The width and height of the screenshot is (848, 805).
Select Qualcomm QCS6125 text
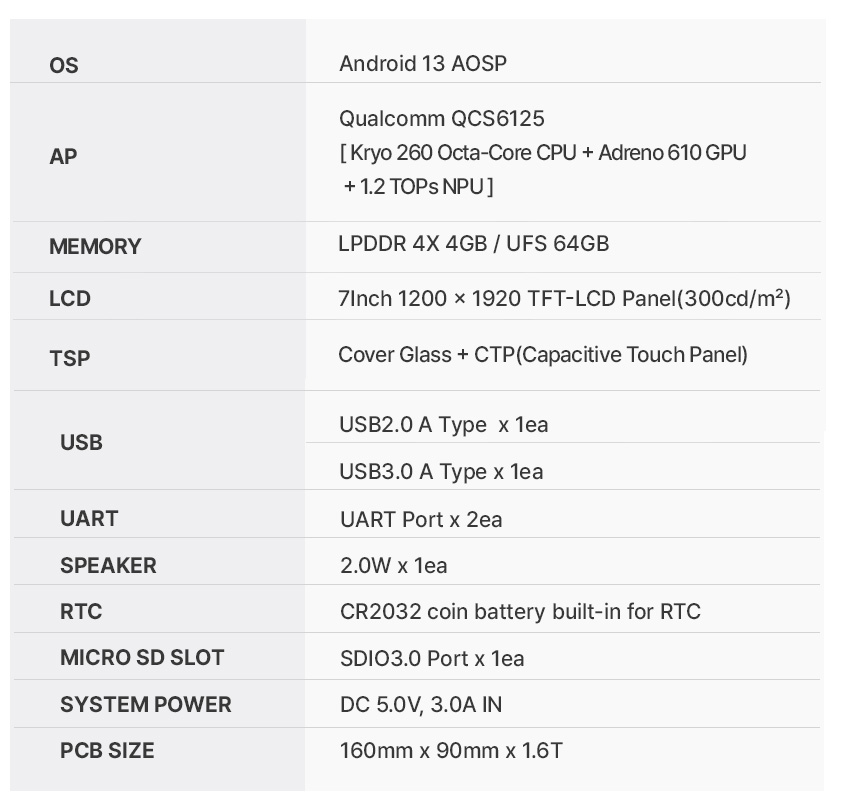click(x=442, y=118)
